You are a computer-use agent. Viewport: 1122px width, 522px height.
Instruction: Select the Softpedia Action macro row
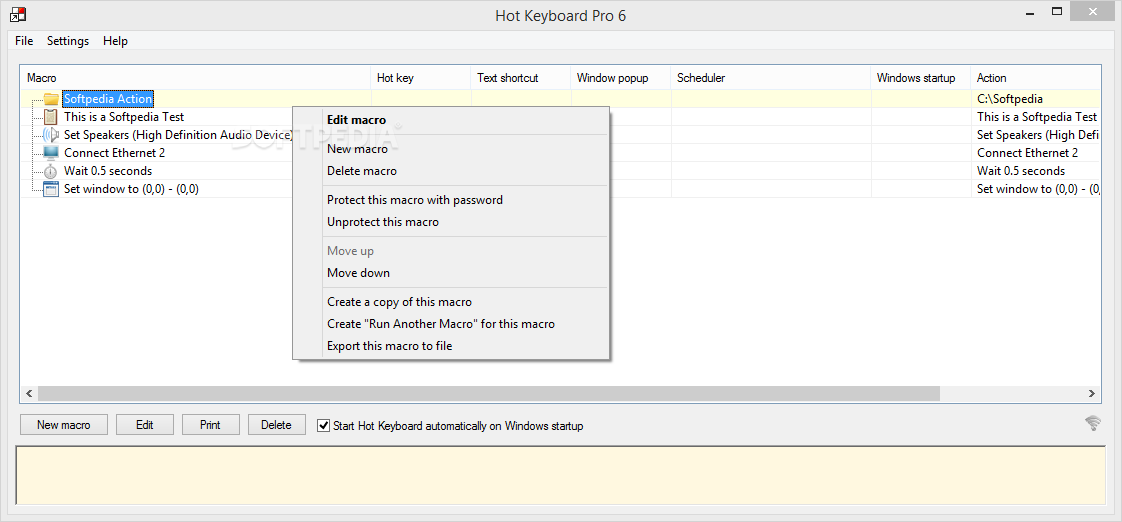(x=108, y=99)
